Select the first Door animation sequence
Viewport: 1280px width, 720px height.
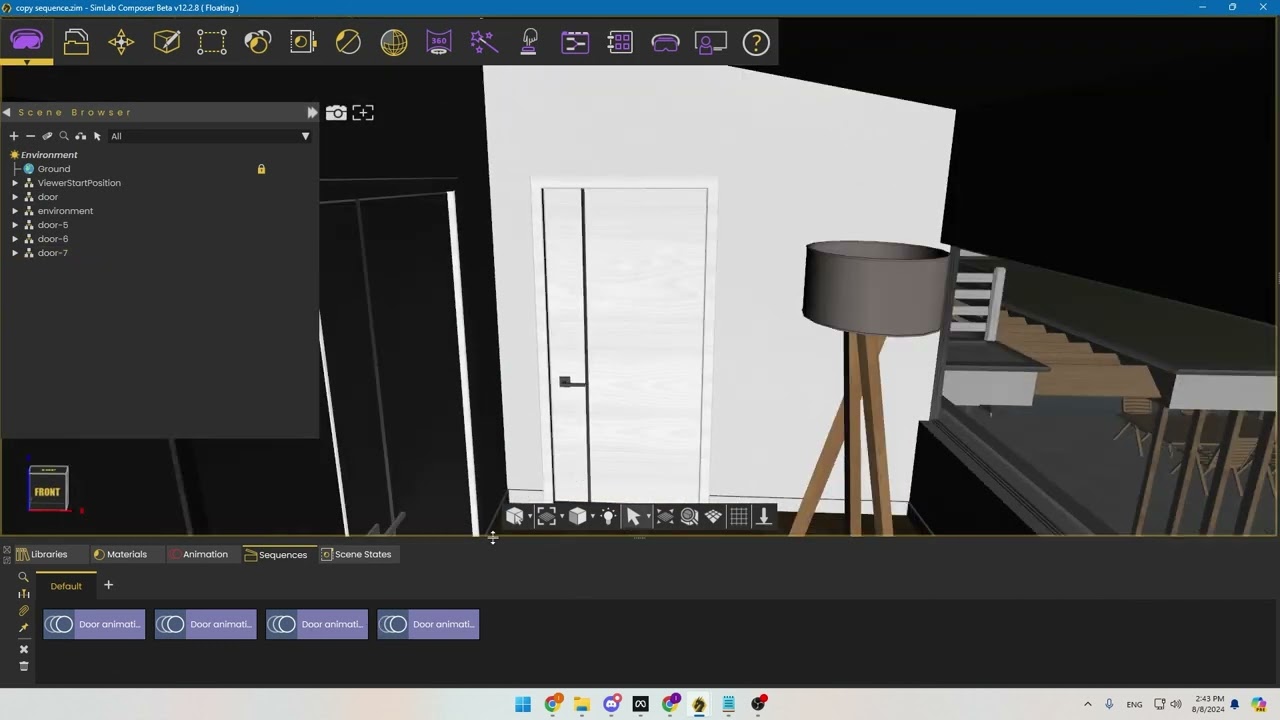pyautogui.click(x=93, y=624)
